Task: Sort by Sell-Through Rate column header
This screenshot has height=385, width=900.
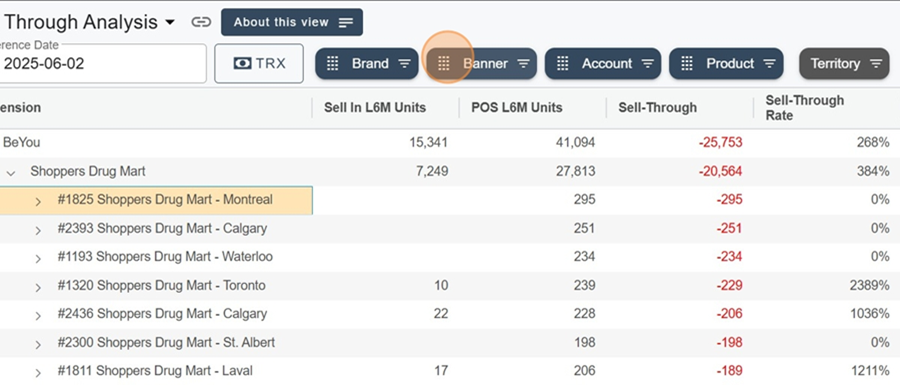Action: (x=805, y=108)
